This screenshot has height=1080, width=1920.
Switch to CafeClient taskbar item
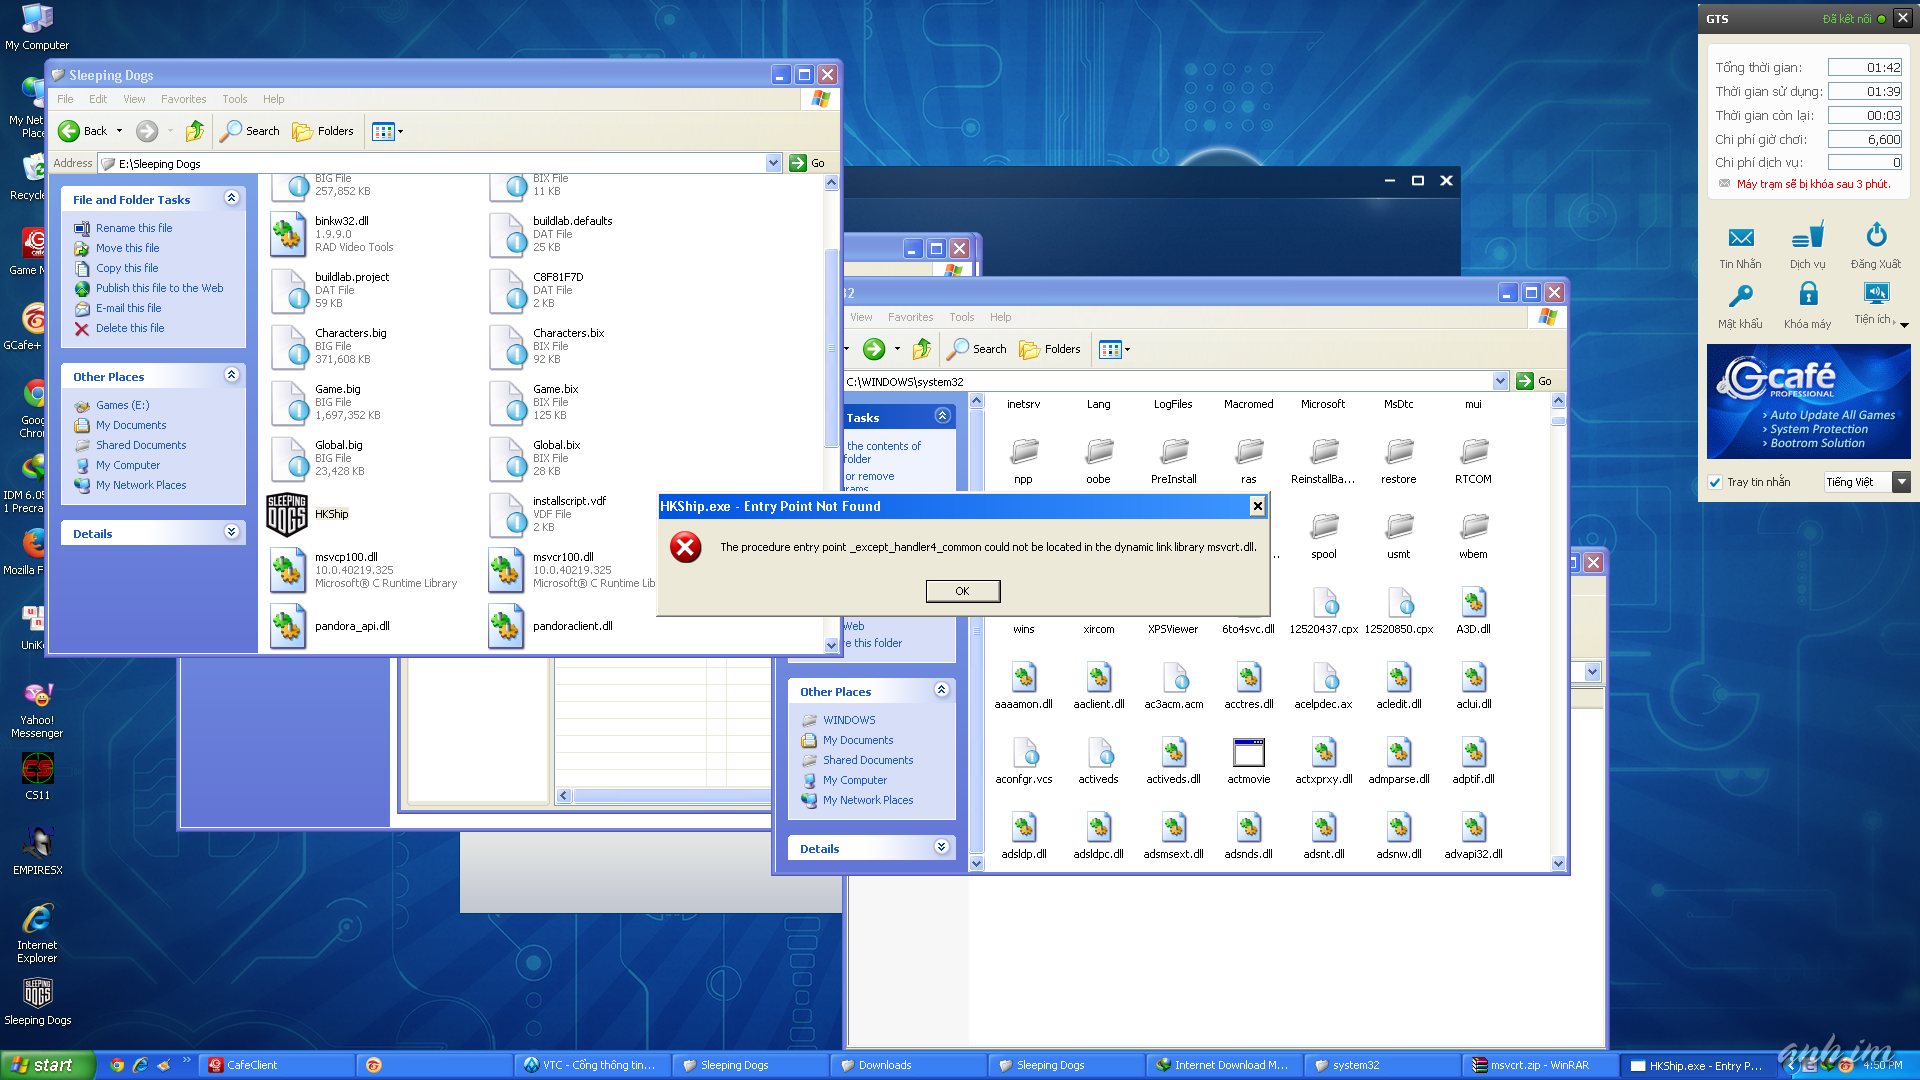[x=277, y=1065]
